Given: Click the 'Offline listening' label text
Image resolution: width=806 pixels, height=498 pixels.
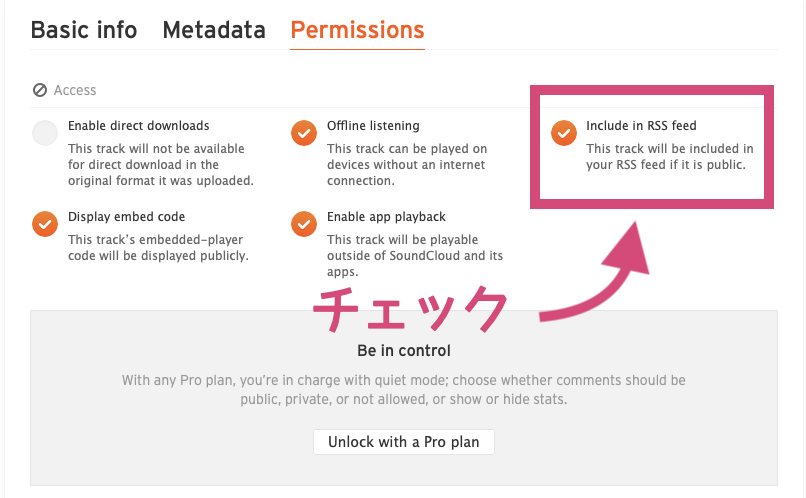Looking at the screenshot, I should (373, 126).
